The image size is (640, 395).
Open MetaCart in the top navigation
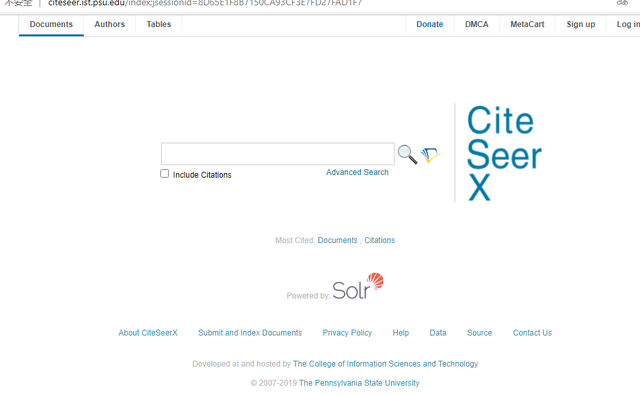pyautogui.click(x=527, y=24)
